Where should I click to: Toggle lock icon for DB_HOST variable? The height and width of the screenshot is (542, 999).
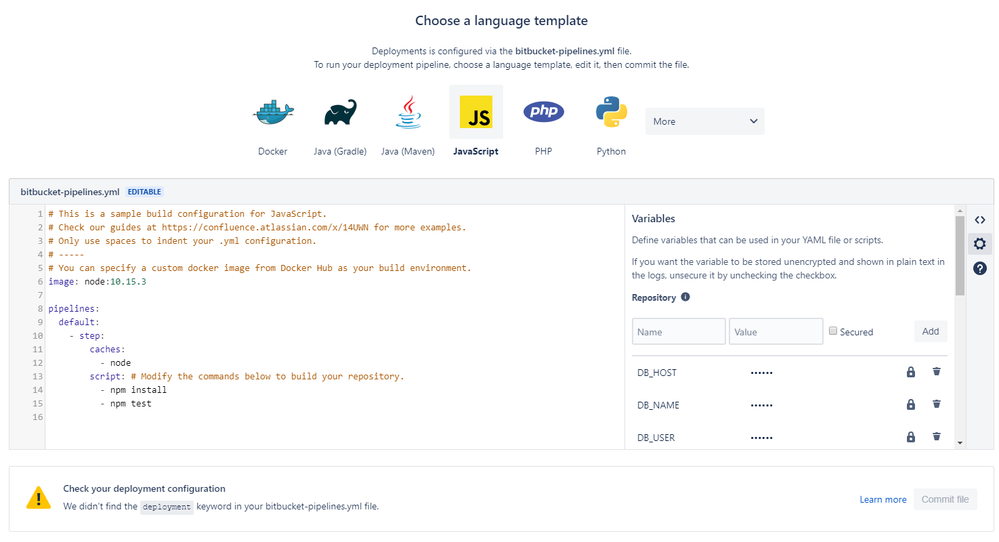(x=911, y=372)
